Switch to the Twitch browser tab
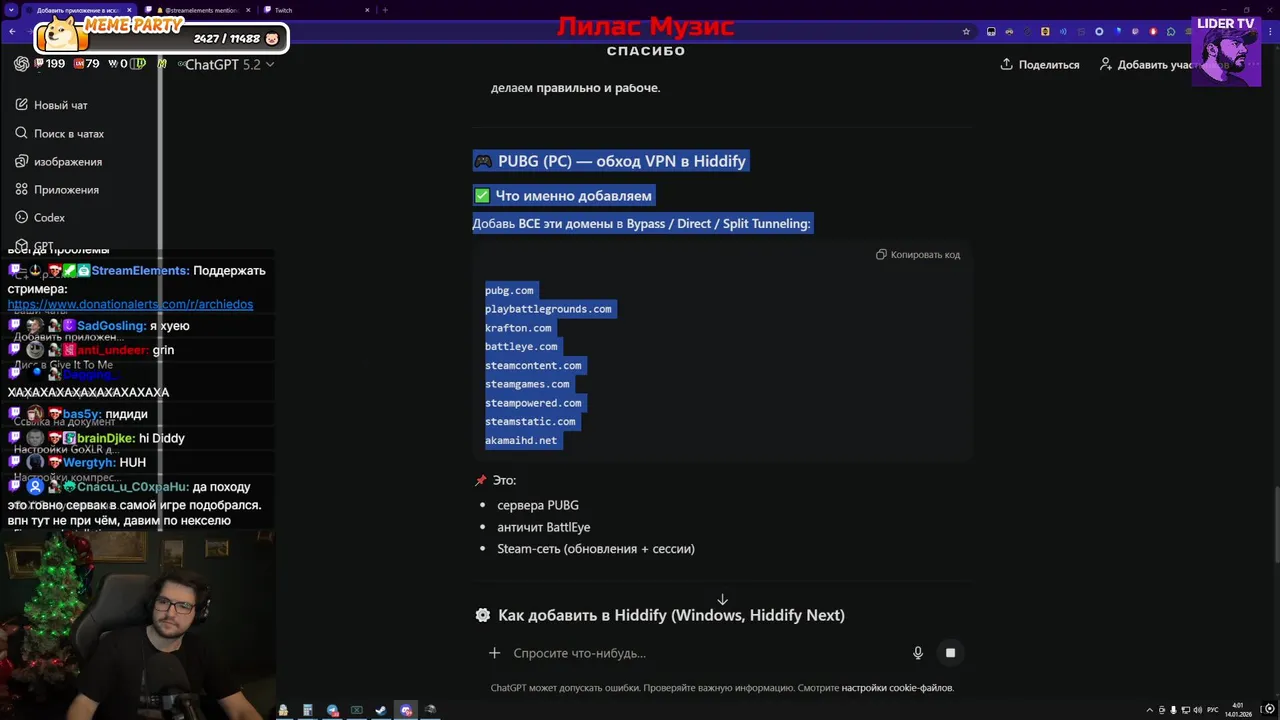1280x720 pixels. (x=315, y=10)
